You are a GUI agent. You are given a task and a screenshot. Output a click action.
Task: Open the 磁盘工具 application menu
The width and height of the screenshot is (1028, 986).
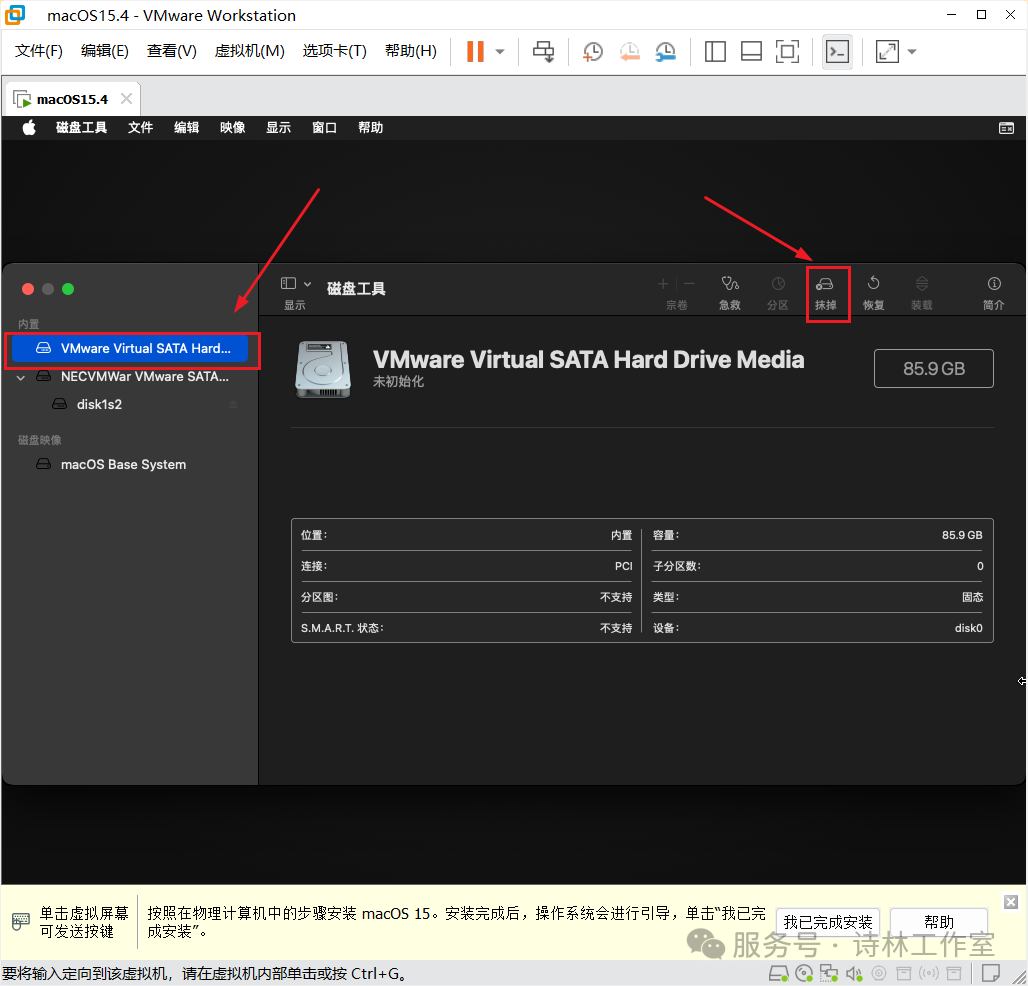81,128
